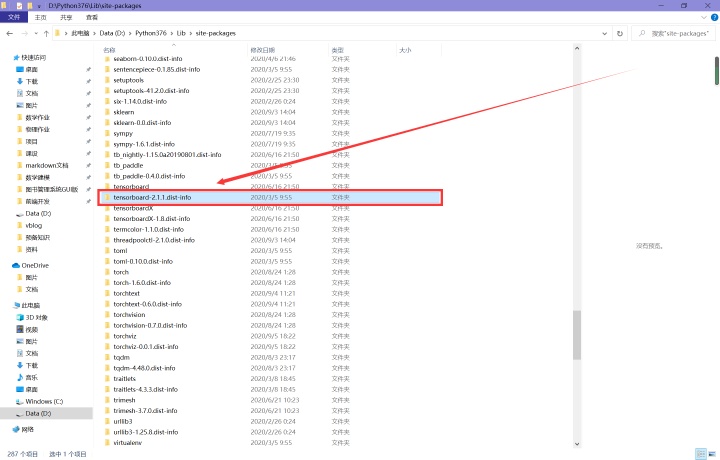Click the 3D 对象 icon in sidebar
Screen dimensions: 720x460
pos(20,317)
